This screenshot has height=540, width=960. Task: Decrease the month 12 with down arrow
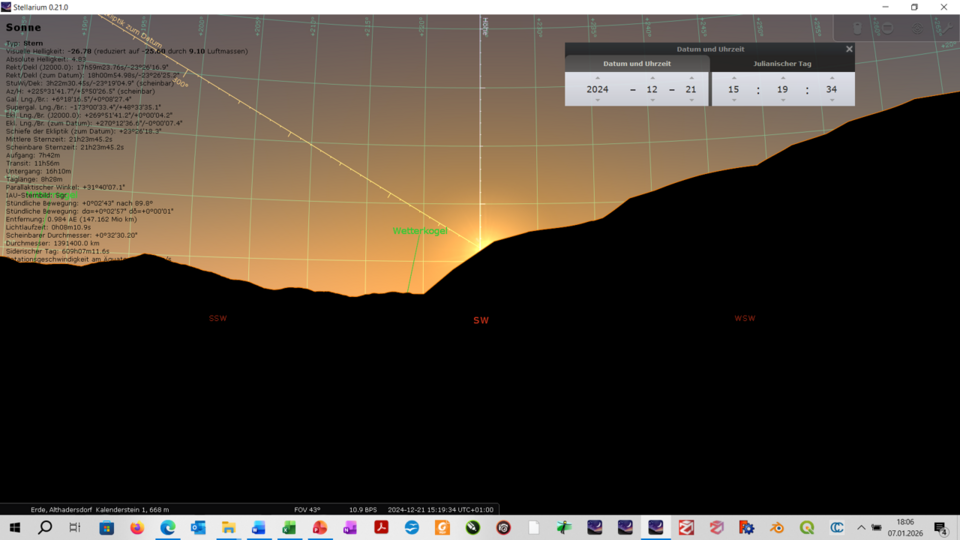[x=652, y=100]
